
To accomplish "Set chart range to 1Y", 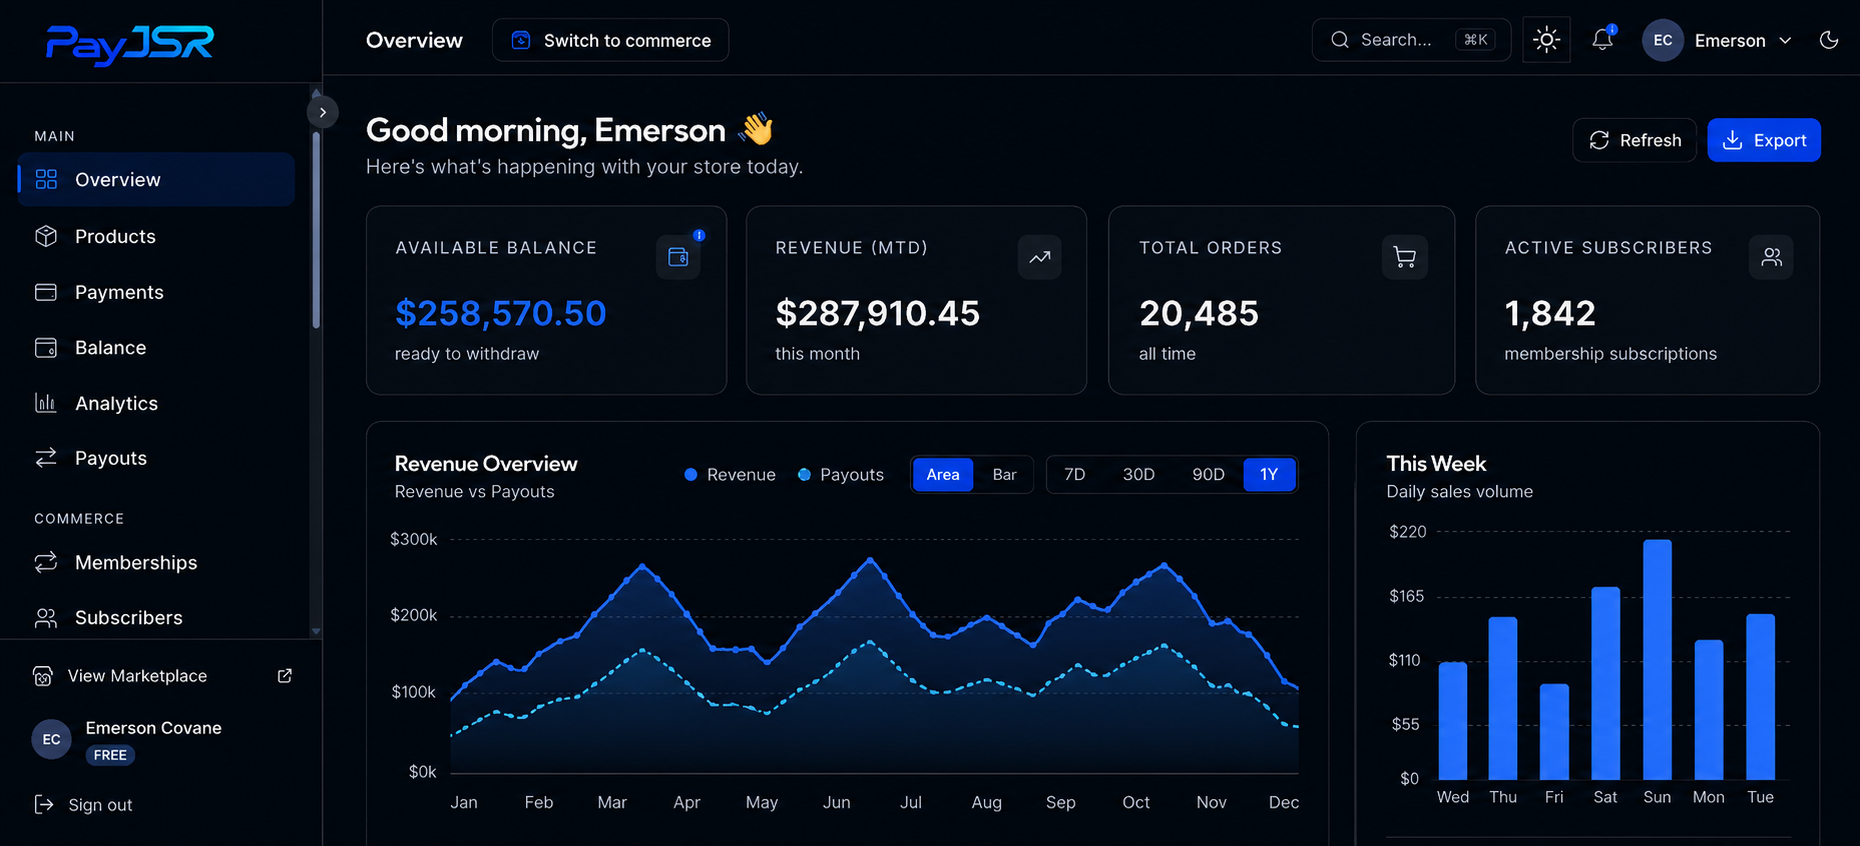I will pos(1269,474).
